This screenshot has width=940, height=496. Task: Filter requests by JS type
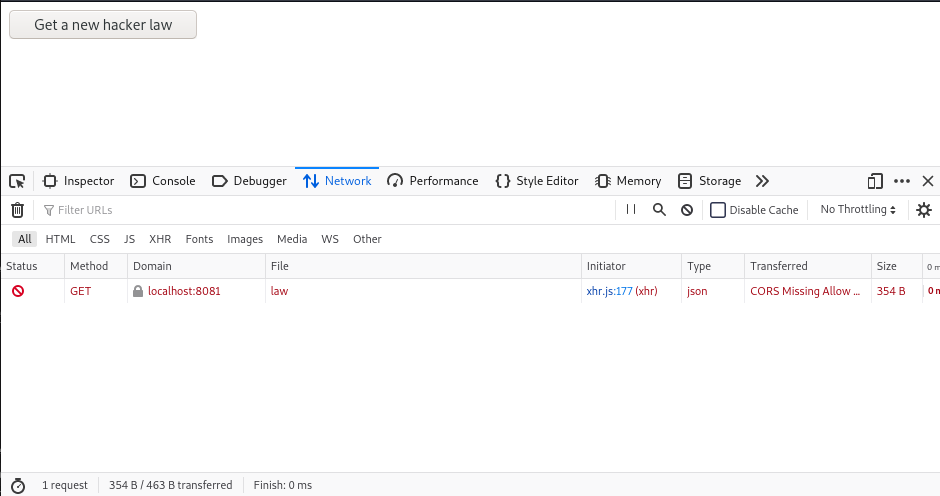tap(129, 239)
